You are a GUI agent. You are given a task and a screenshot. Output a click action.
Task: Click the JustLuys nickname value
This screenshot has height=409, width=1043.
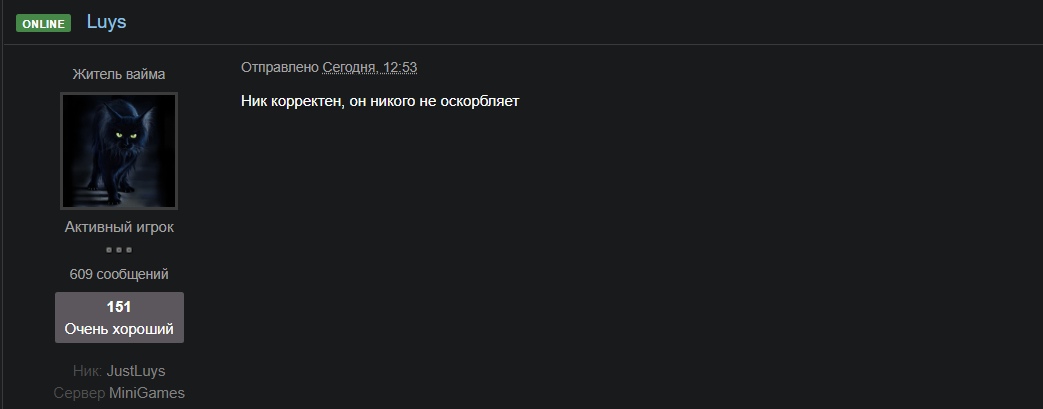[x=136, y=371]
